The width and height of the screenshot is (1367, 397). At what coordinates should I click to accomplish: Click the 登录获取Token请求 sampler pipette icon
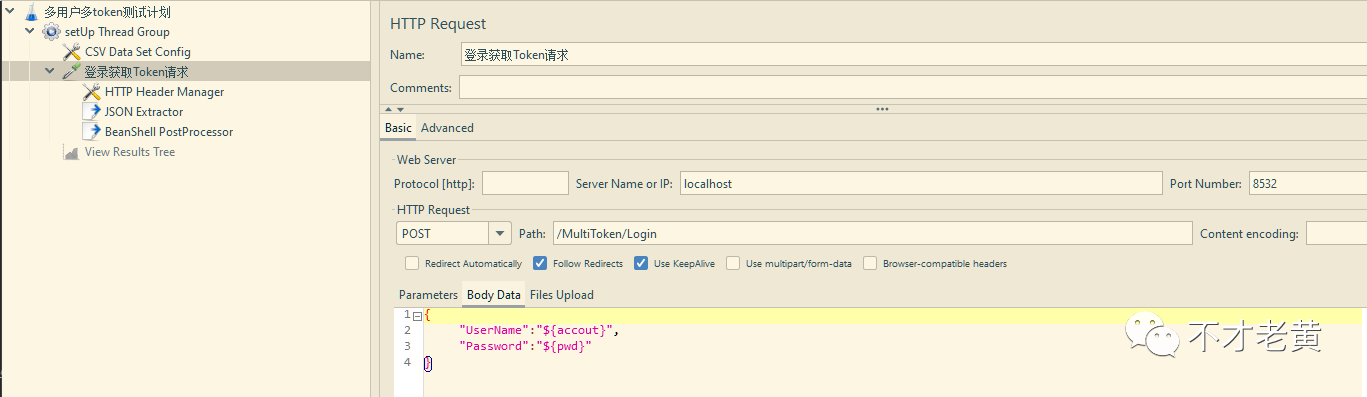pos(71,72)
